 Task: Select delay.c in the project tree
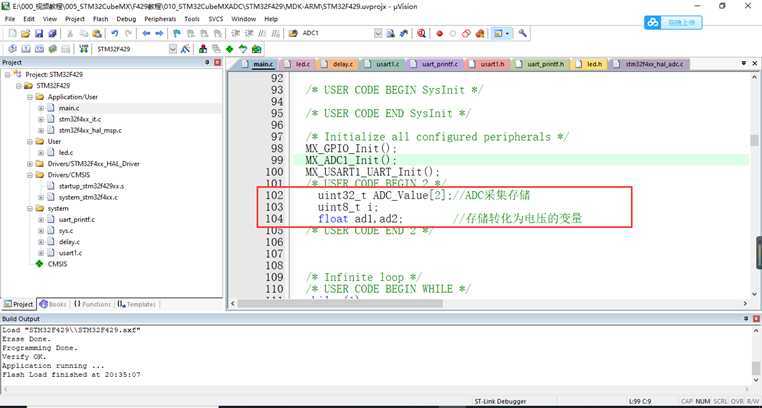pyautogui.click(x=69, y=242)
